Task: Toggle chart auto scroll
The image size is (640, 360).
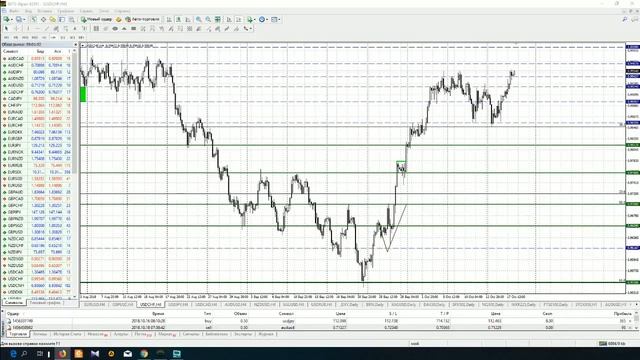Action: pyautogui.click(x=229, y=19)
